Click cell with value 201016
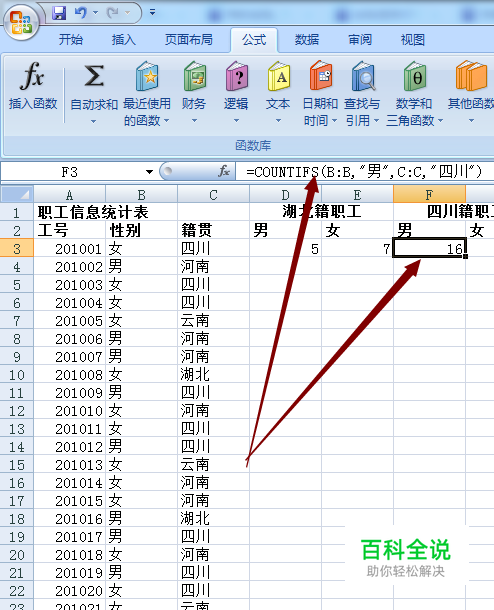This screenshot has height=610, width=494. tap(69, 519)
